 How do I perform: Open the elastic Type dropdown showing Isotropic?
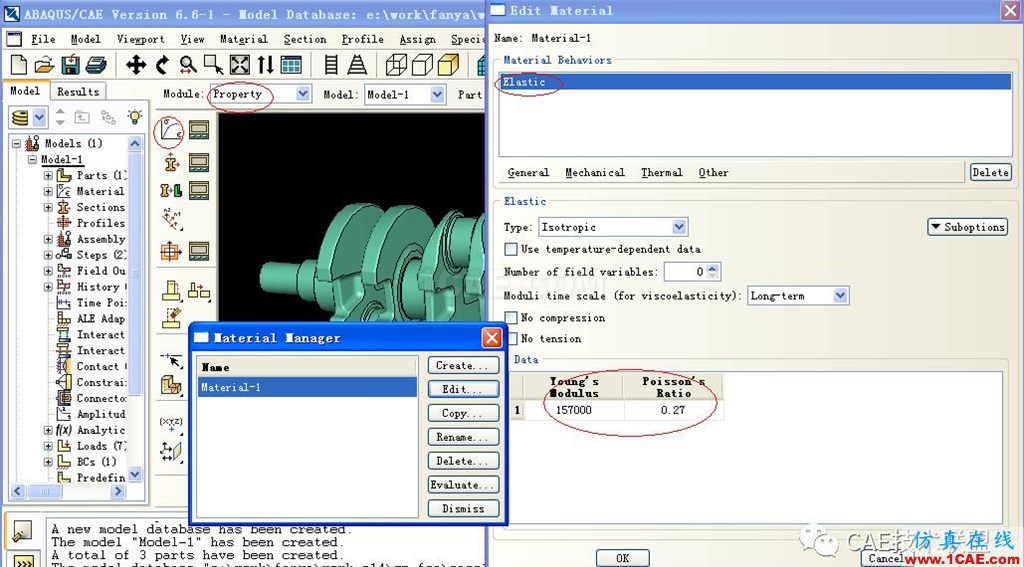(679, 227)
